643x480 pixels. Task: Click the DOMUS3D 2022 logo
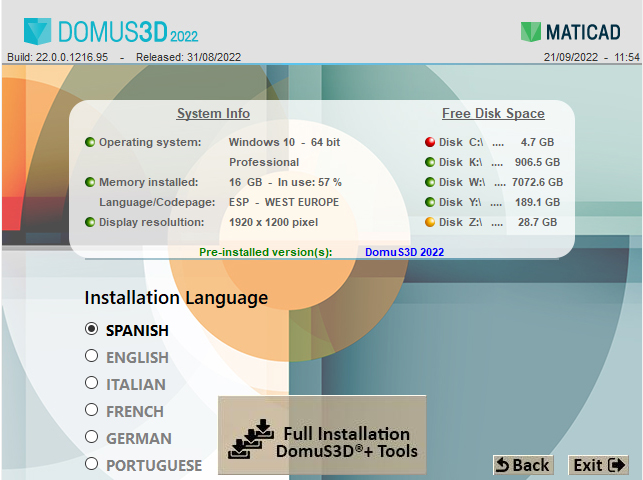[x=111, y=31]
